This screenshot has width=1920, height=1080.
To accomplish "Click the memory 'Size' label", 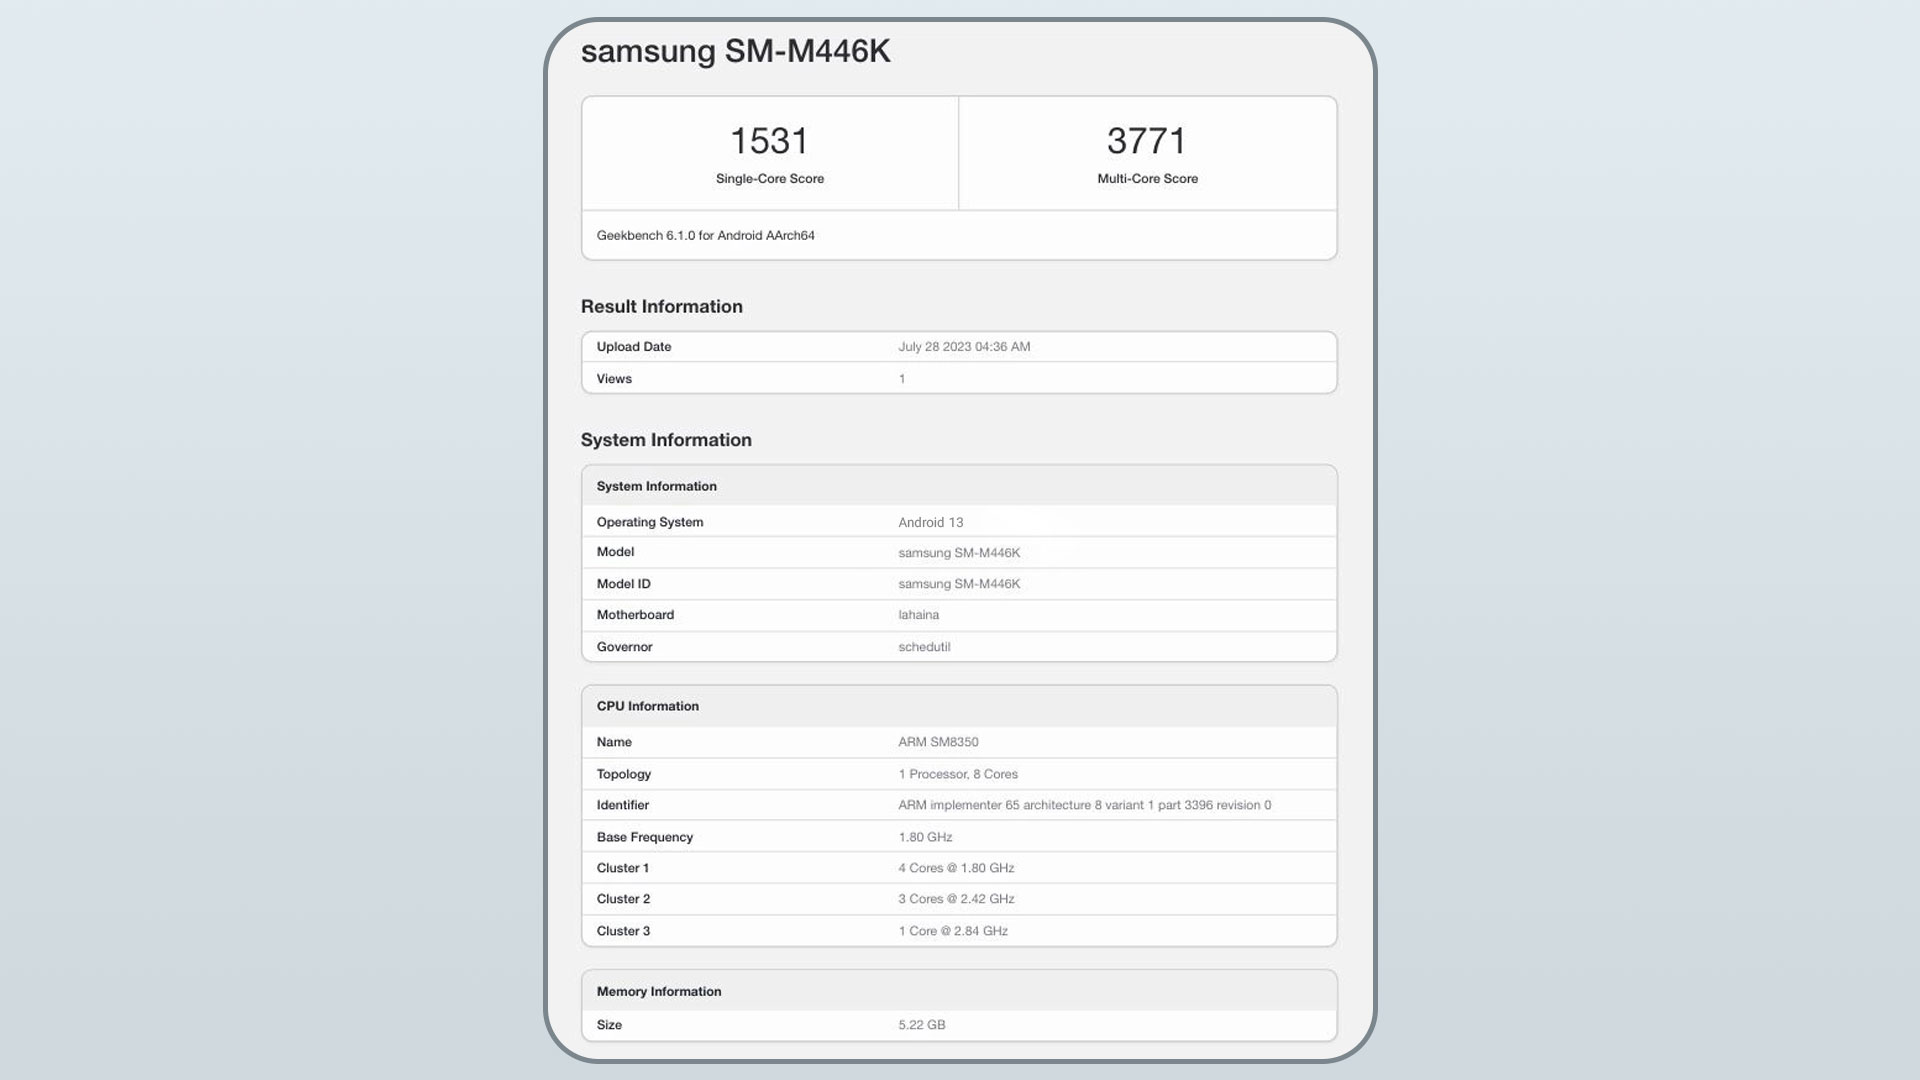I will click(609, 1025).
